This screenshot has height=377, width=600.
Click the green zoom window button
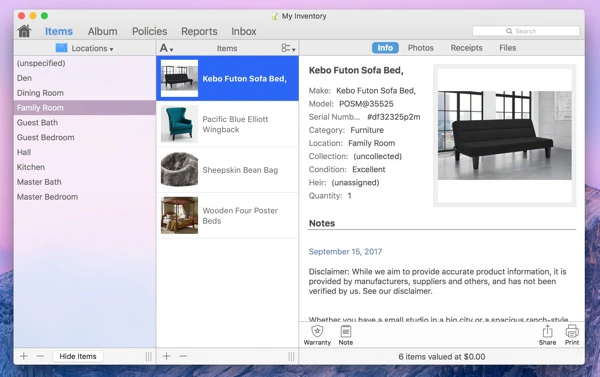(44, 16)
